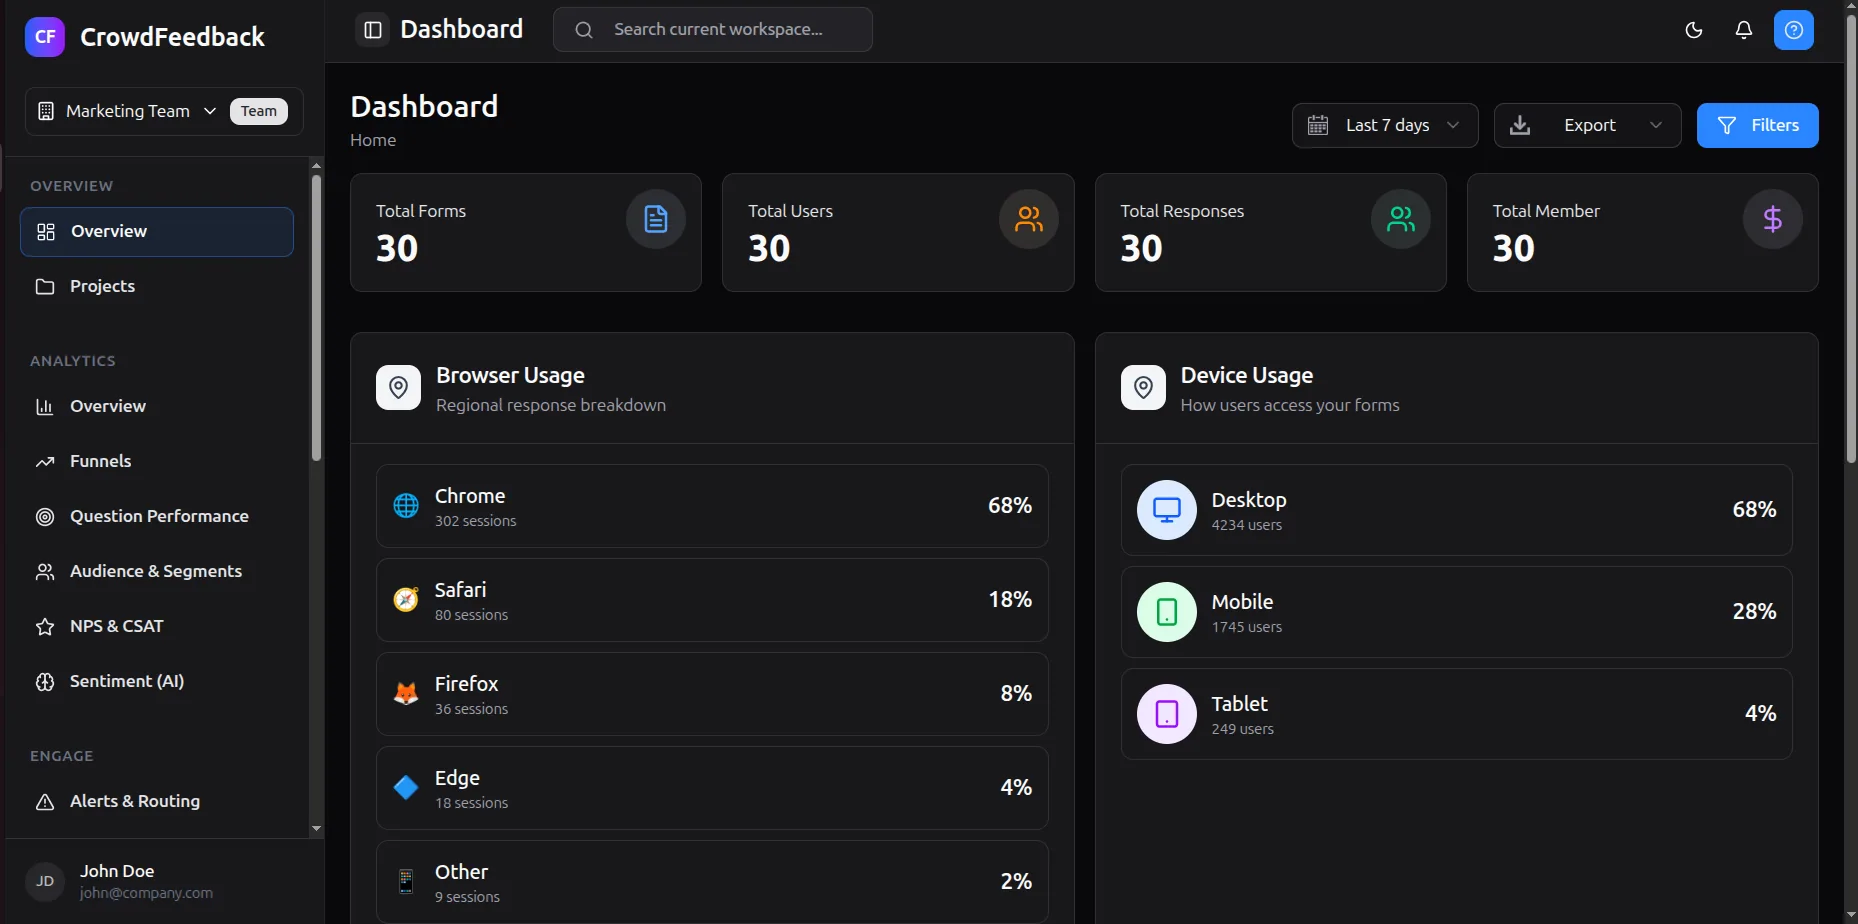Open the Marketing Team workspace dropdown

pyautogui.click(x=164, y=111)
